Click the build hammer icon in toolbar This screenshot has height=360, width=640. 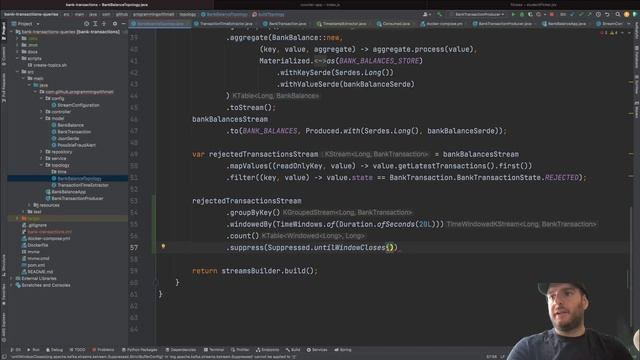(x=440, y=14)
